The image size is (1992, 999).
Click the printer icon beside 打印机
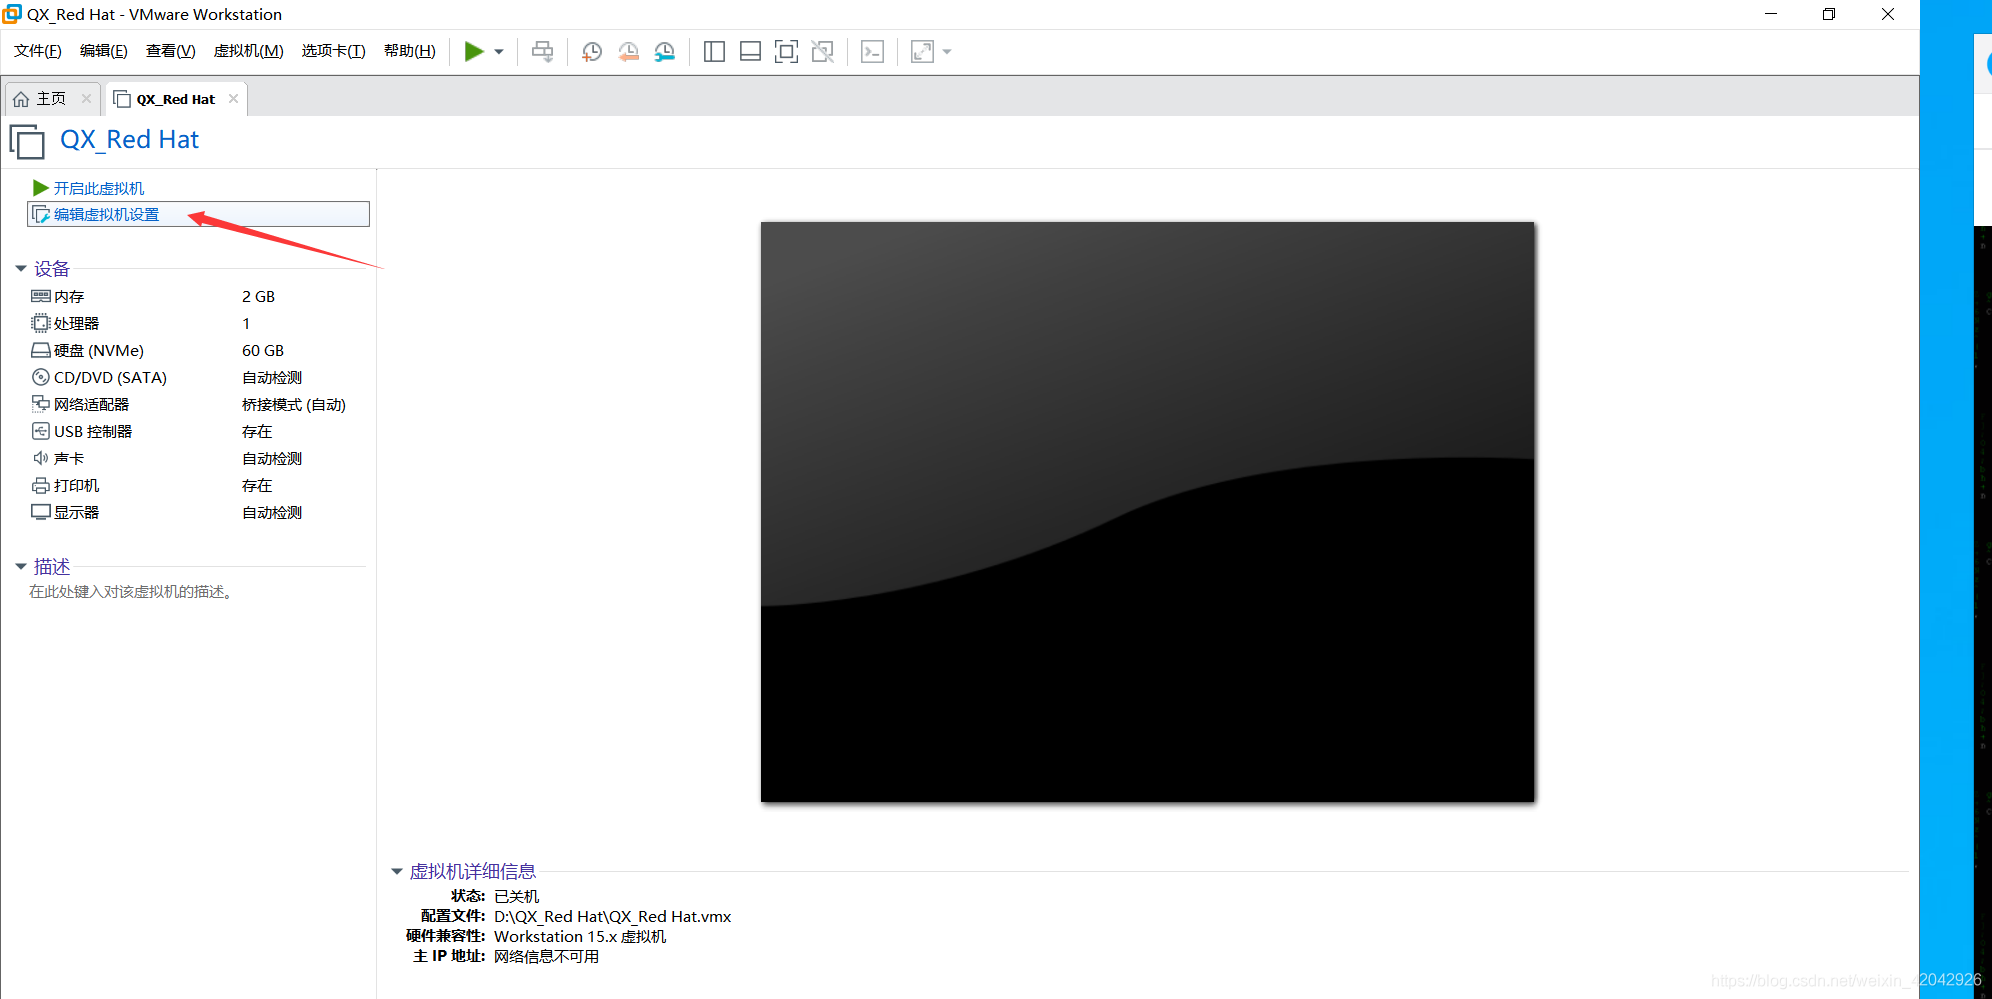[x=41, y=485]
